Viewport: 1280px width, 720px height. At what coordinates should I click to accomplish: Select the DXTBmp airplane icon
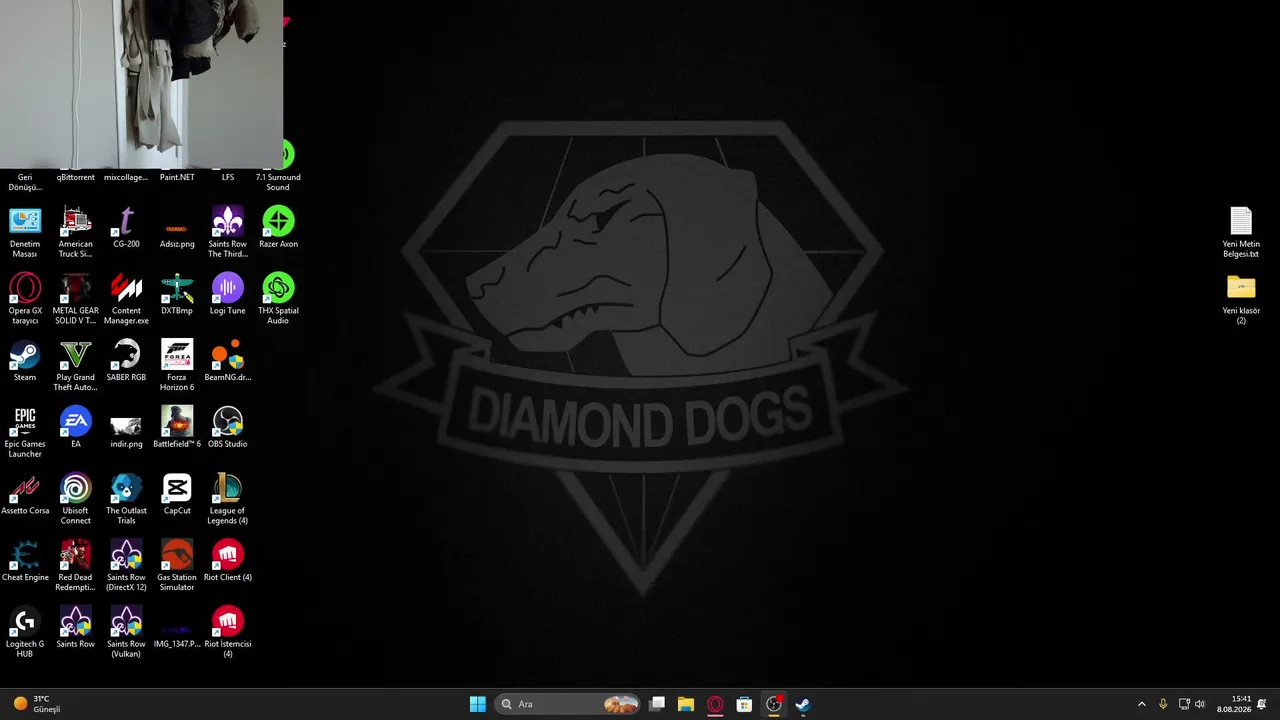177,294
